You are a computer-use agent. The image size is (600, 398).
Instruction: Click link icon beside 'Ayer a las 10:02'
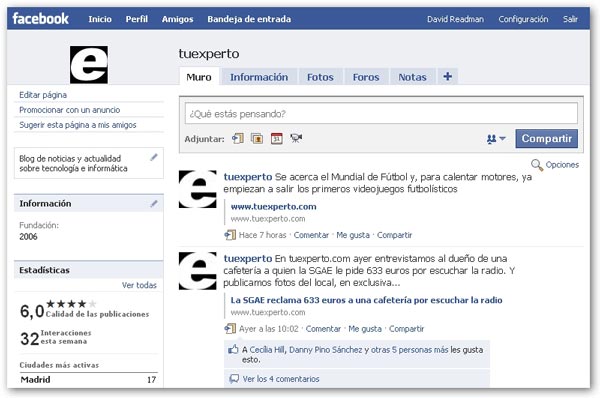[230, 328]
